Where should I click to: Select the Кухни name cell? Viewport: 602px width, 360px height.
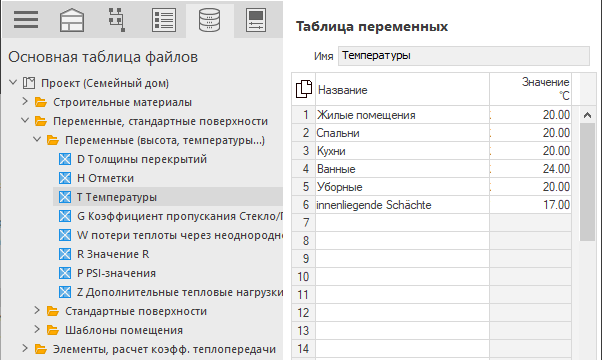coord(402,151)
